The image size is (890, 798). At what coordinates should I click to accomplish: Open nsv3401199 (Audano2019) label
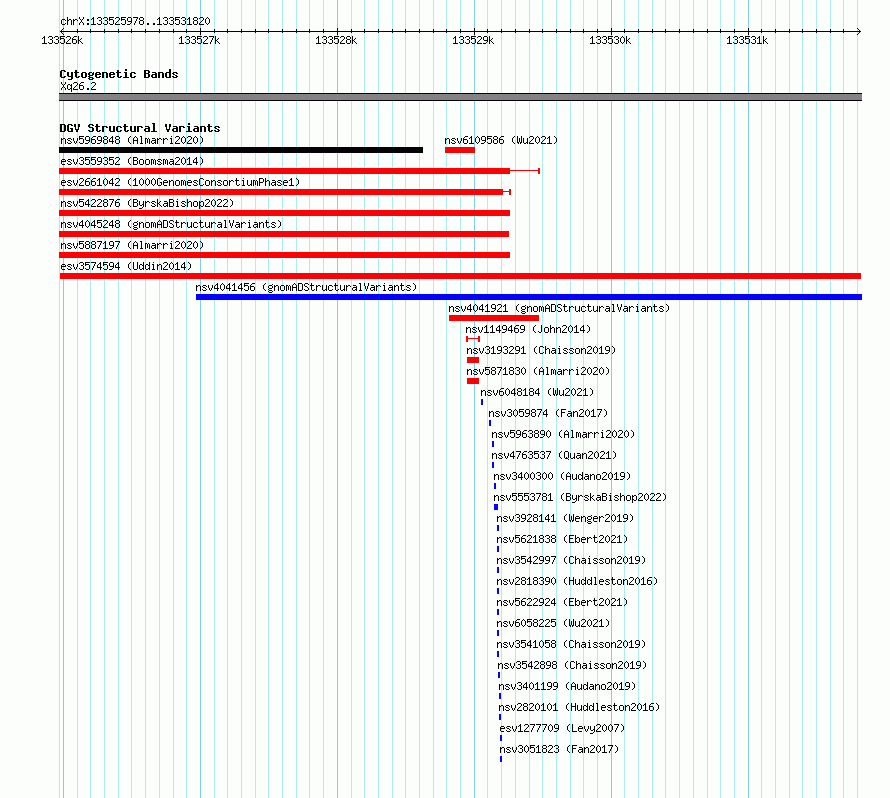click(x=567, y=686)
